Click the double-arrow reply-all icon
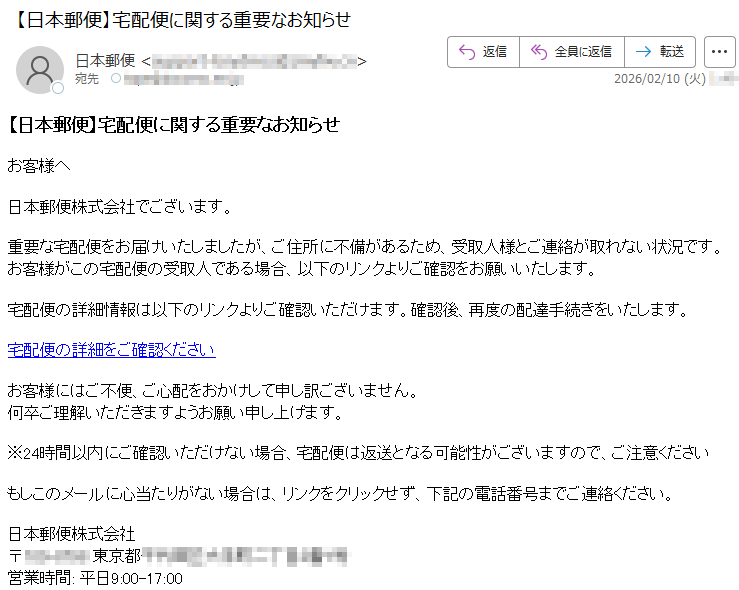Viewport: 739px width, 590px height. pyautogui.click(x=539, y=52)
